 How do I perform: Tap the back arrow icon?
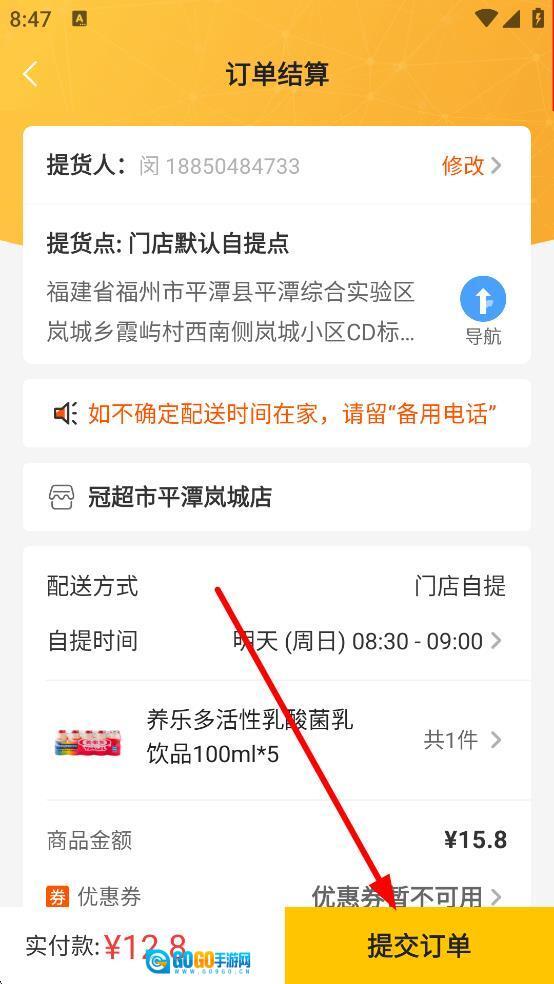click(x=30, y=74)
